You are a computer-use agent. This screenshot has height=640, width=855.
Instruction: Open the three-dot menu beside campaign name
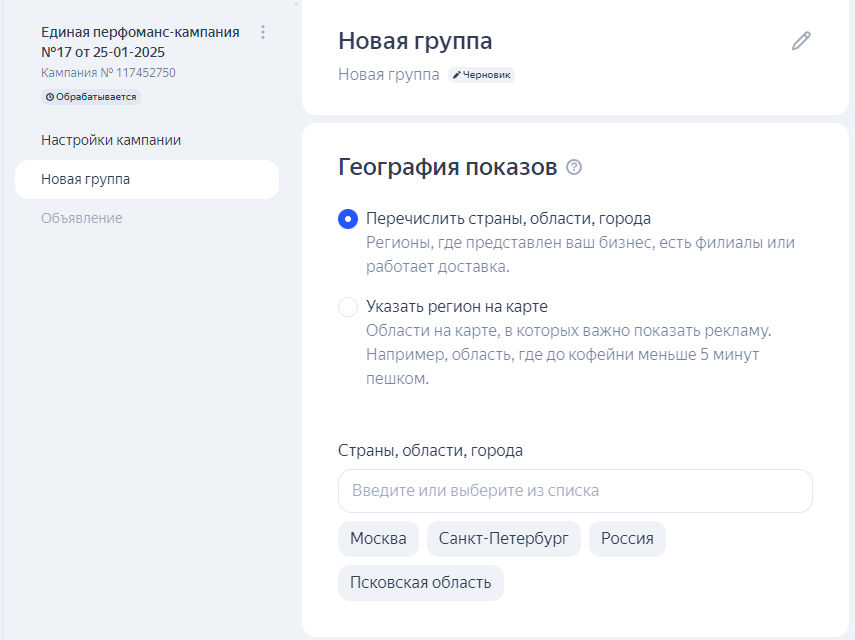pyautogui.click(x=263, y=32)
